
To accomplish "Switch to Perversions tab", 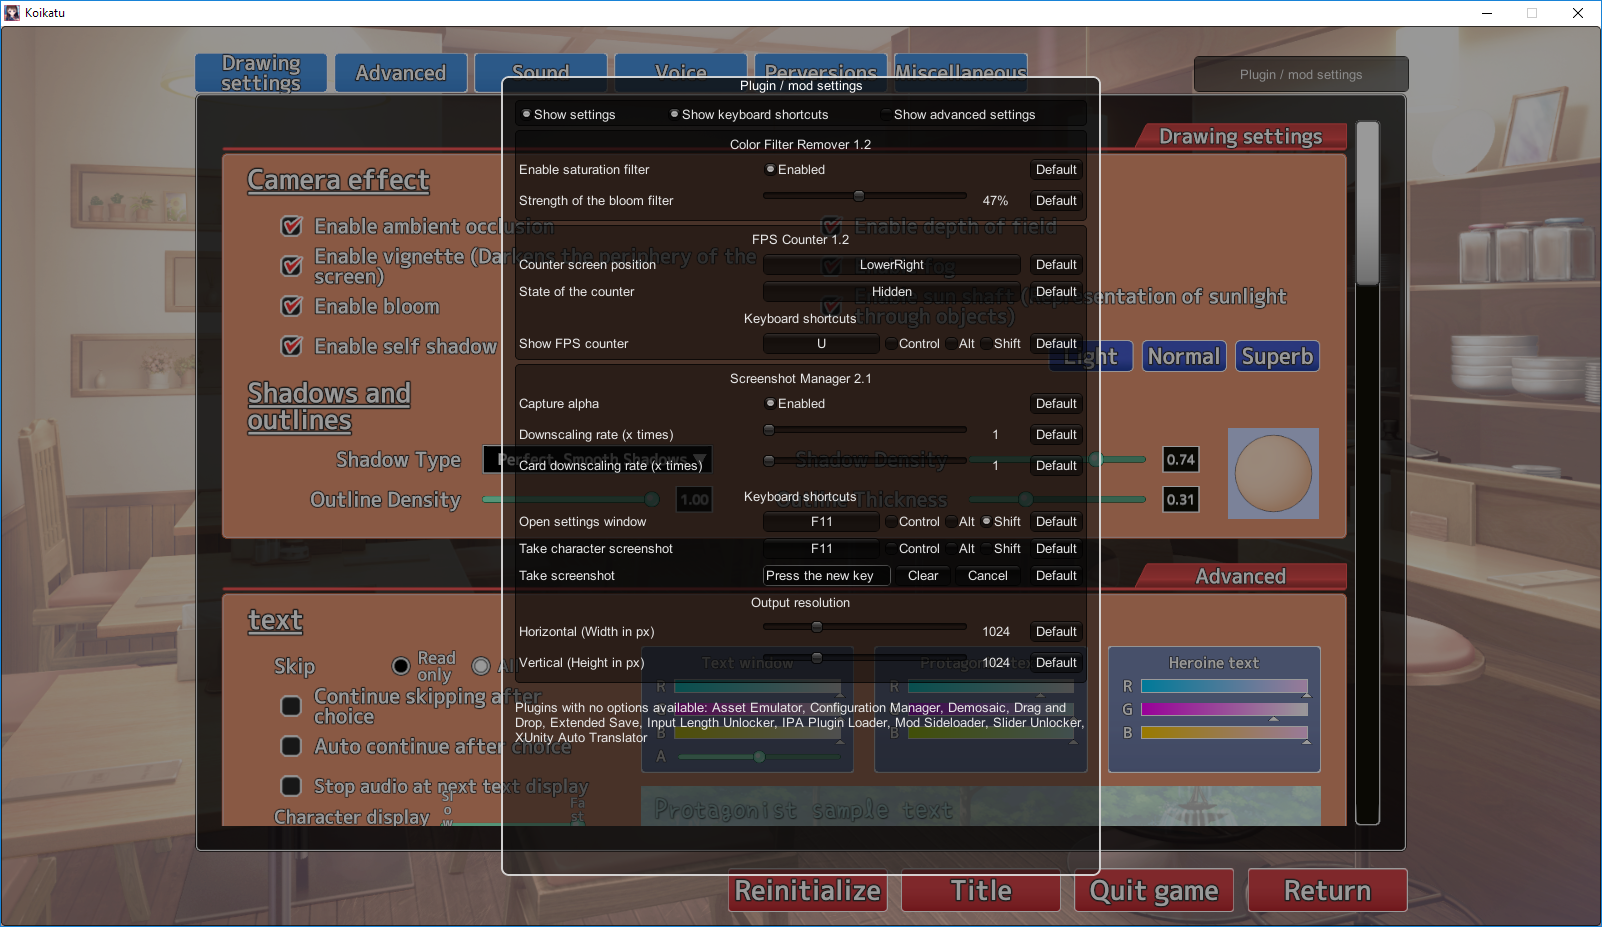I will [821, 73].
